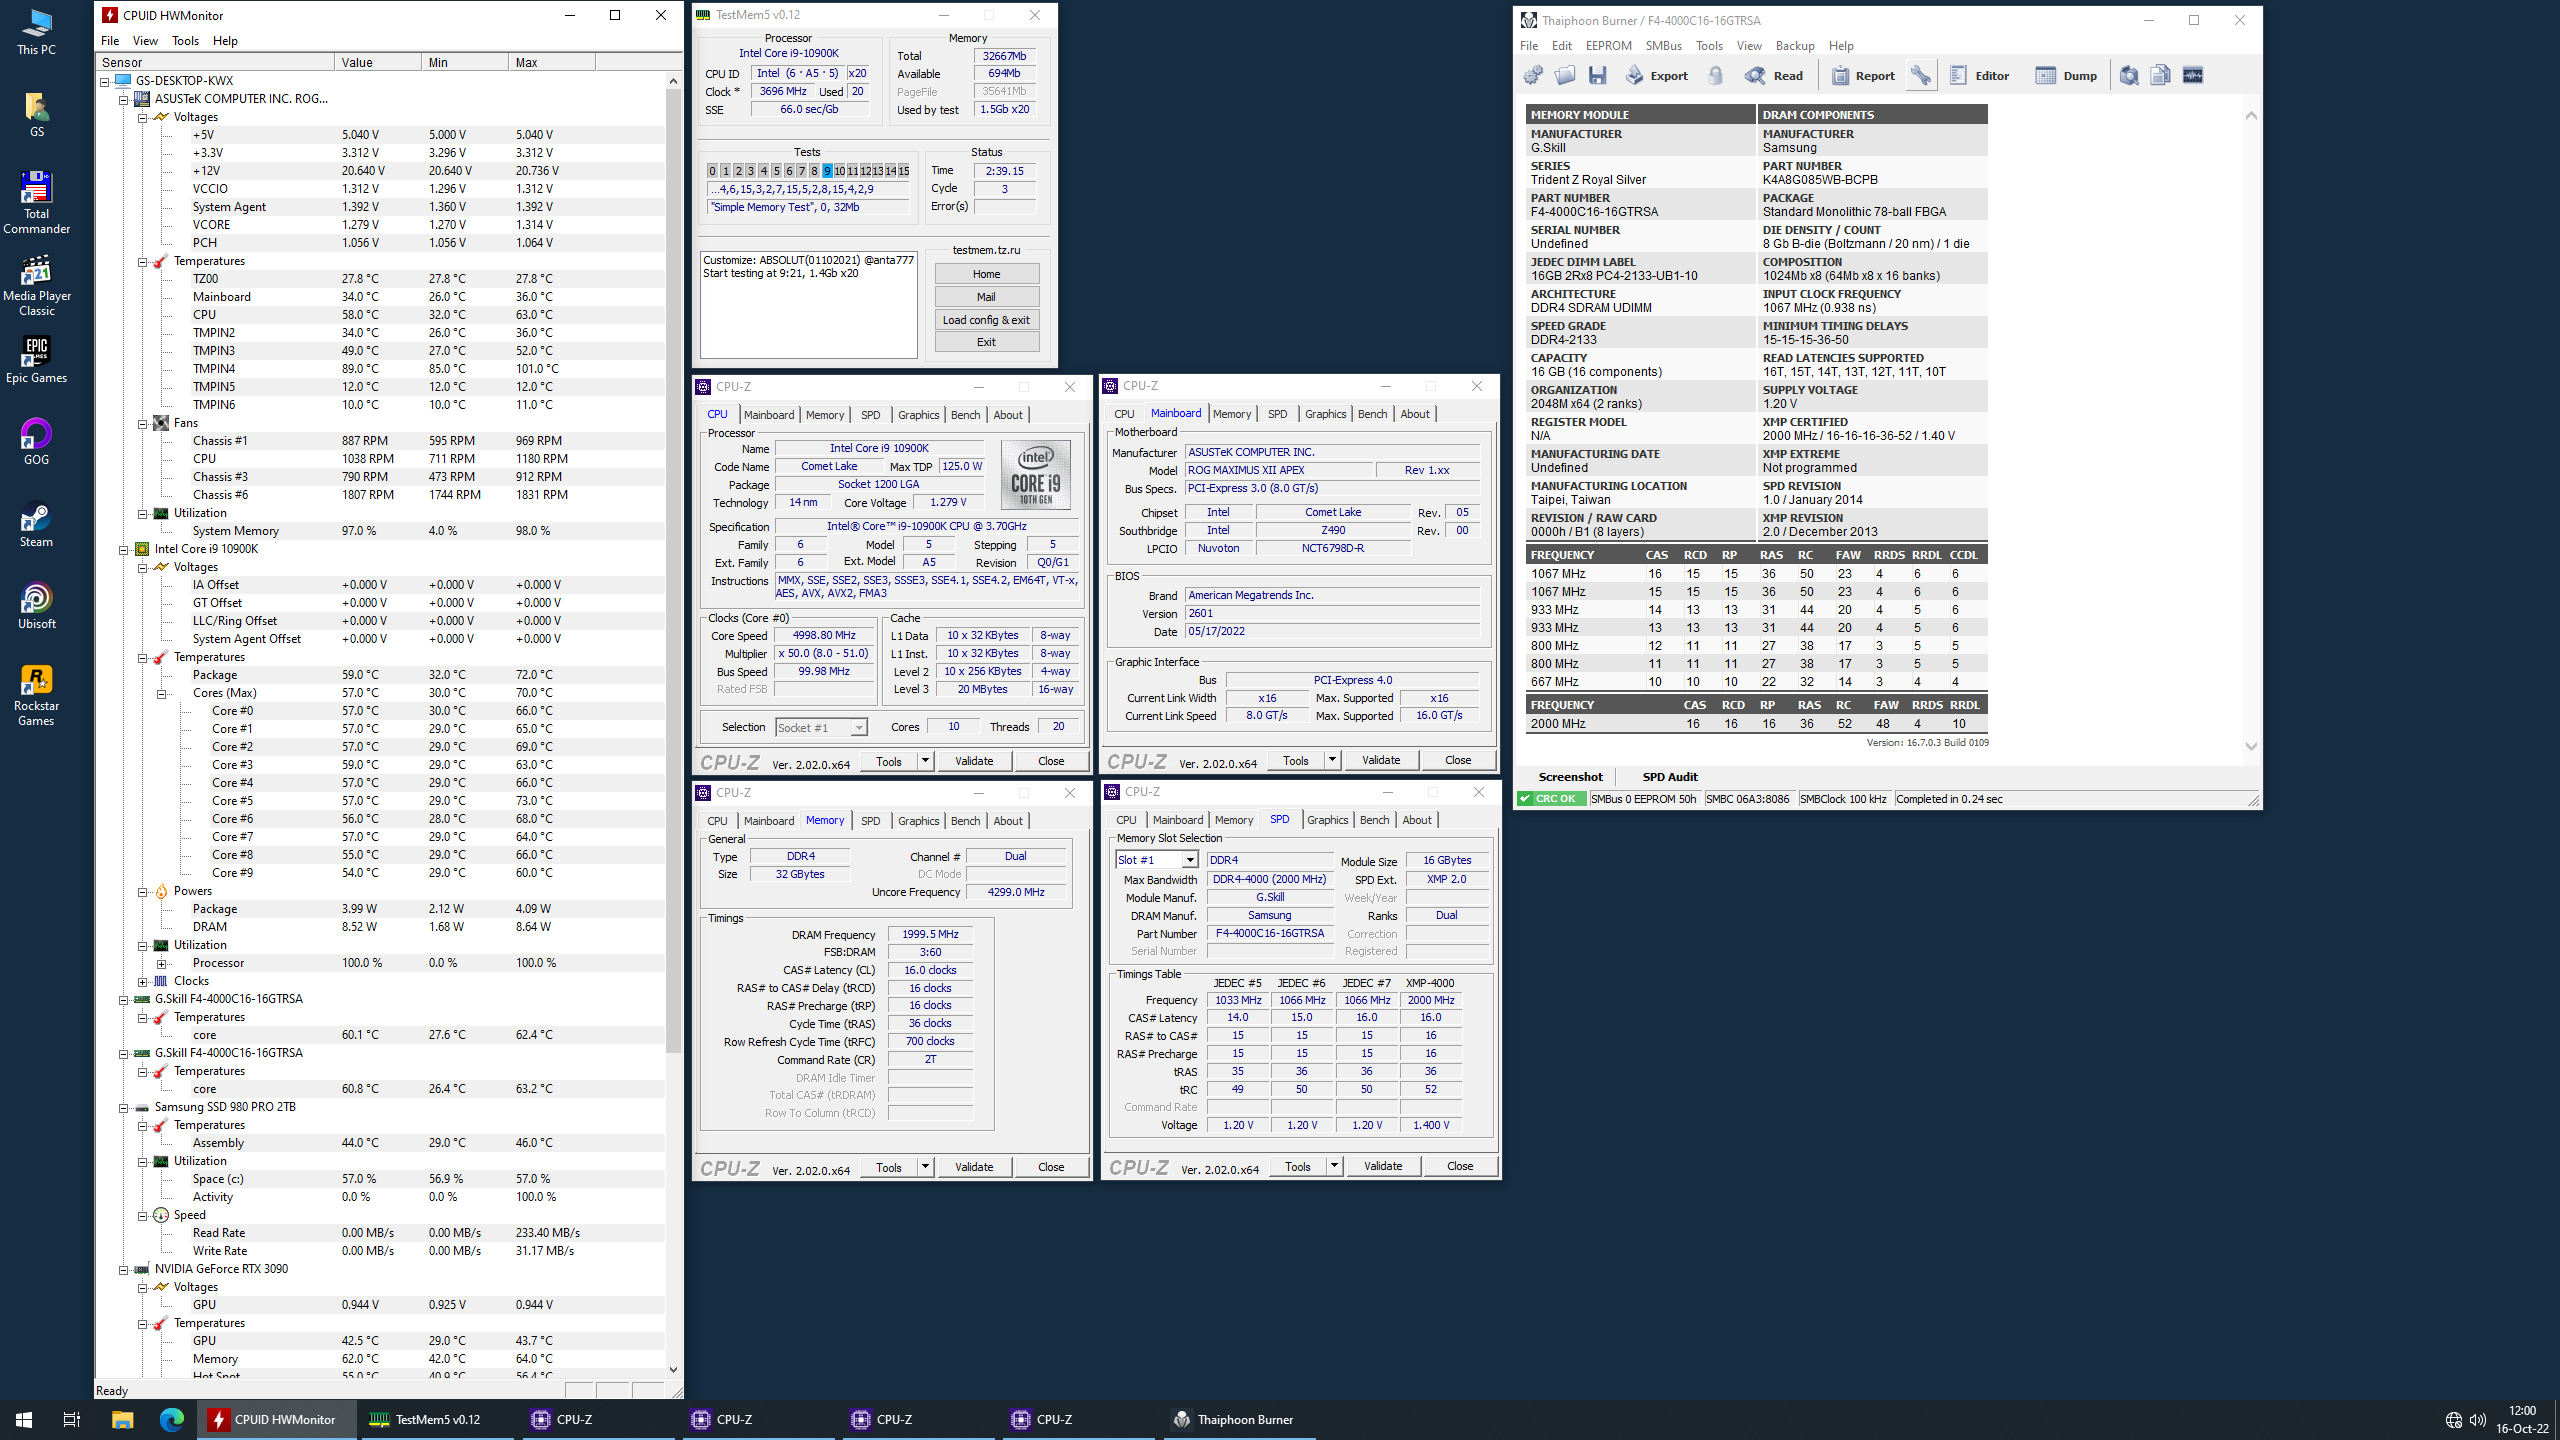Open Rockstar Games desktop icon
The width and height of the screenshot is (2560, 1440).
[36, 695]
